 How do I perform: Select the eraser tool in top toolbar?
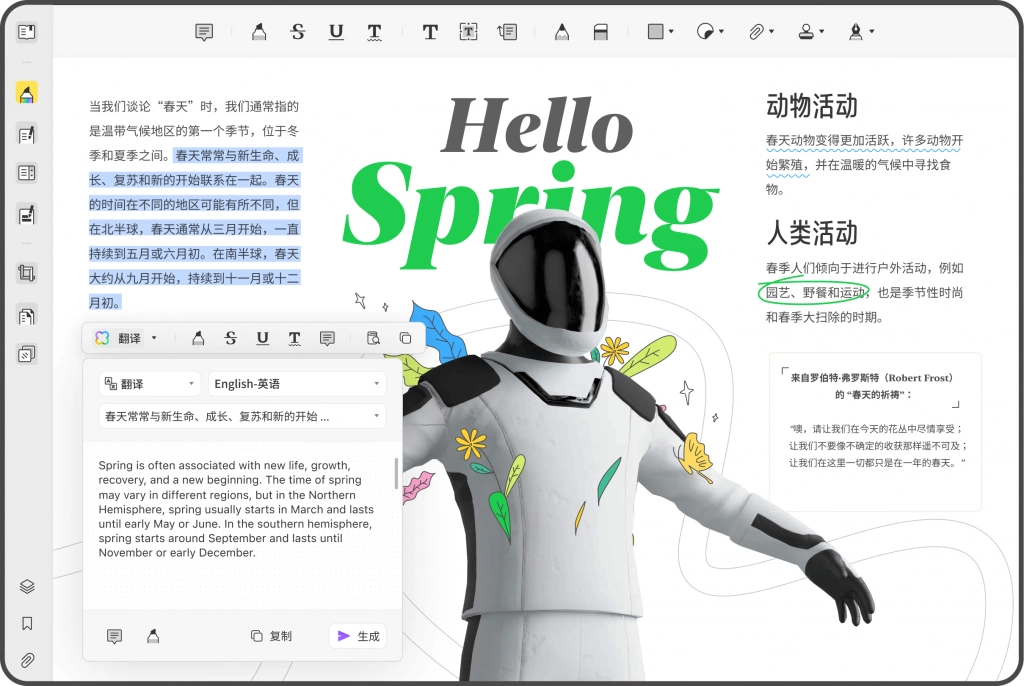point(600,31)
